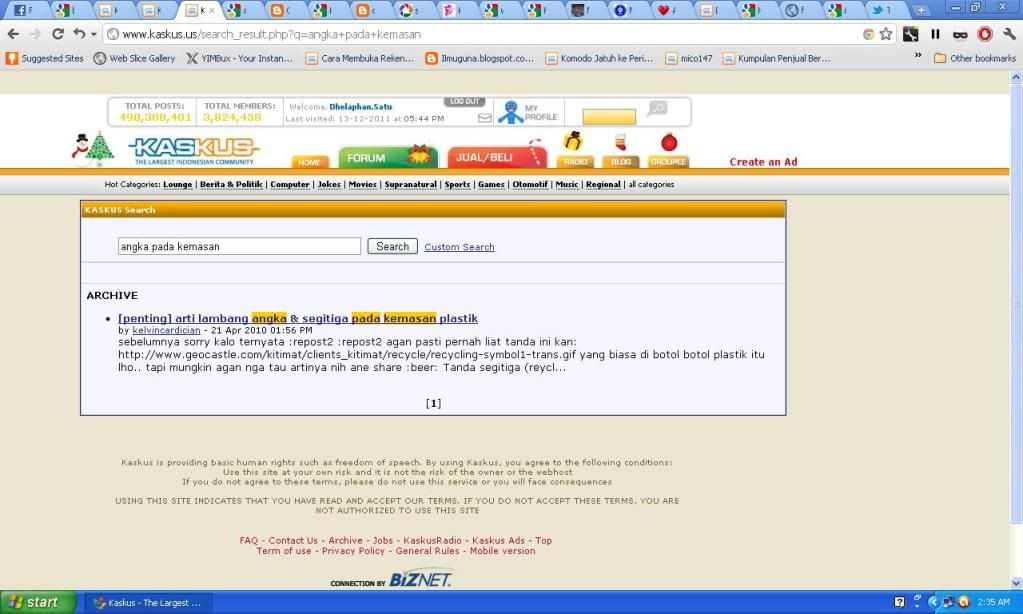Click the Search button
The height and width of the screenshot is (614, 1023).
(x=392, y=246)
